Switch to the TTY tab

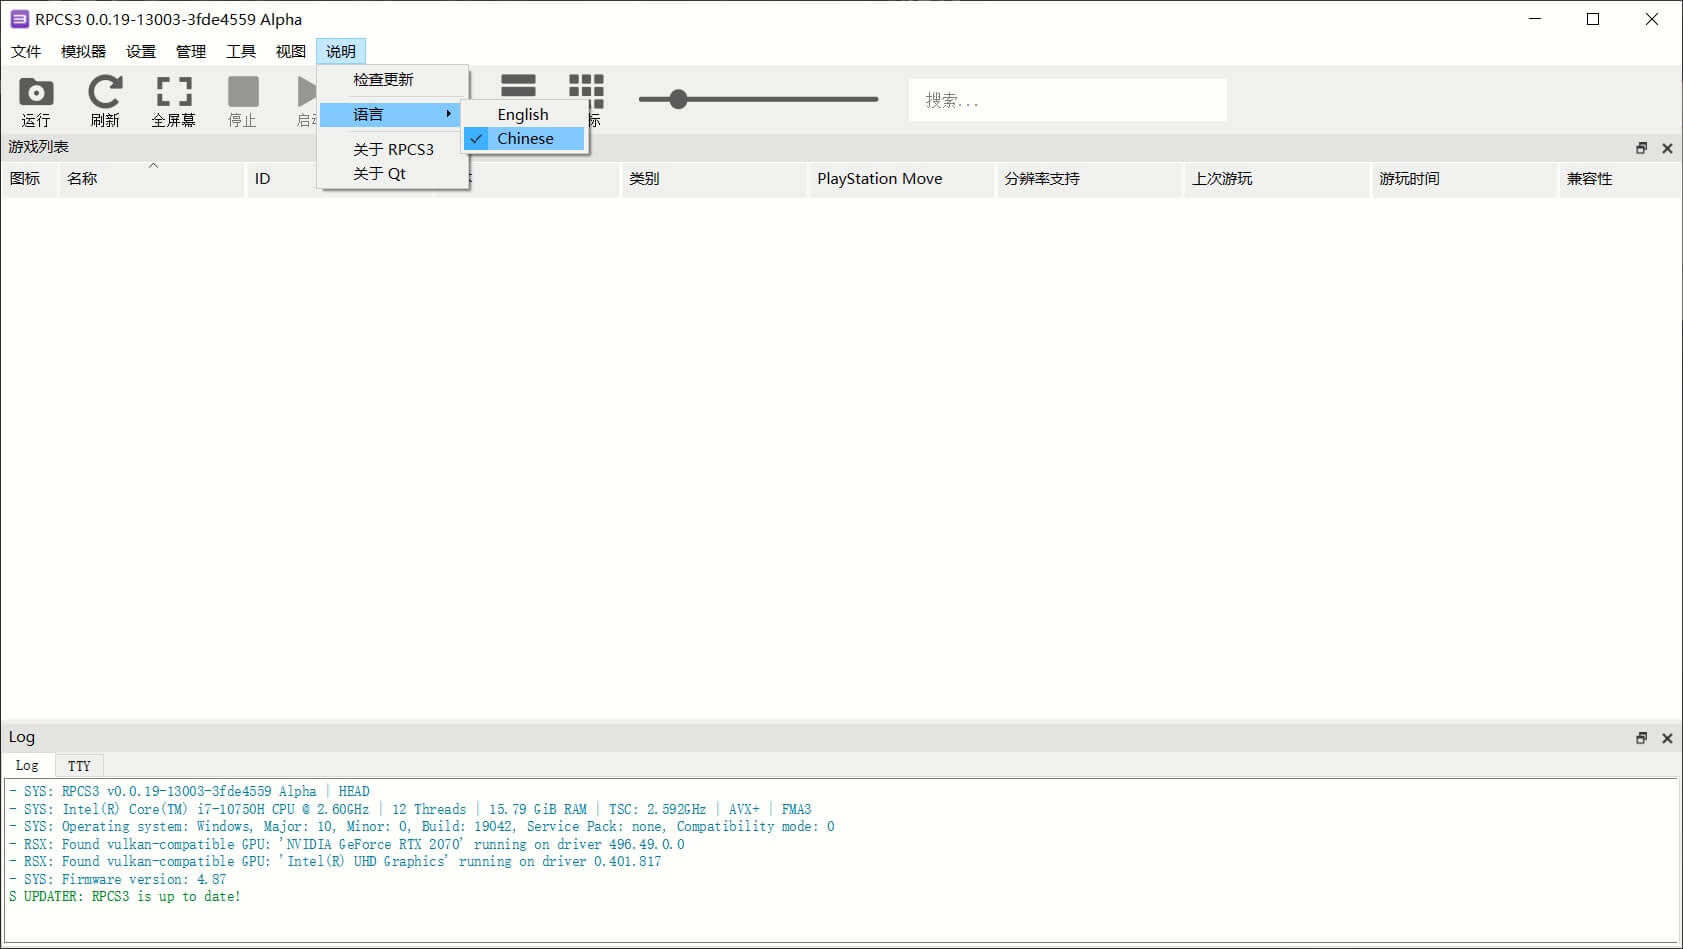[79, 766]
